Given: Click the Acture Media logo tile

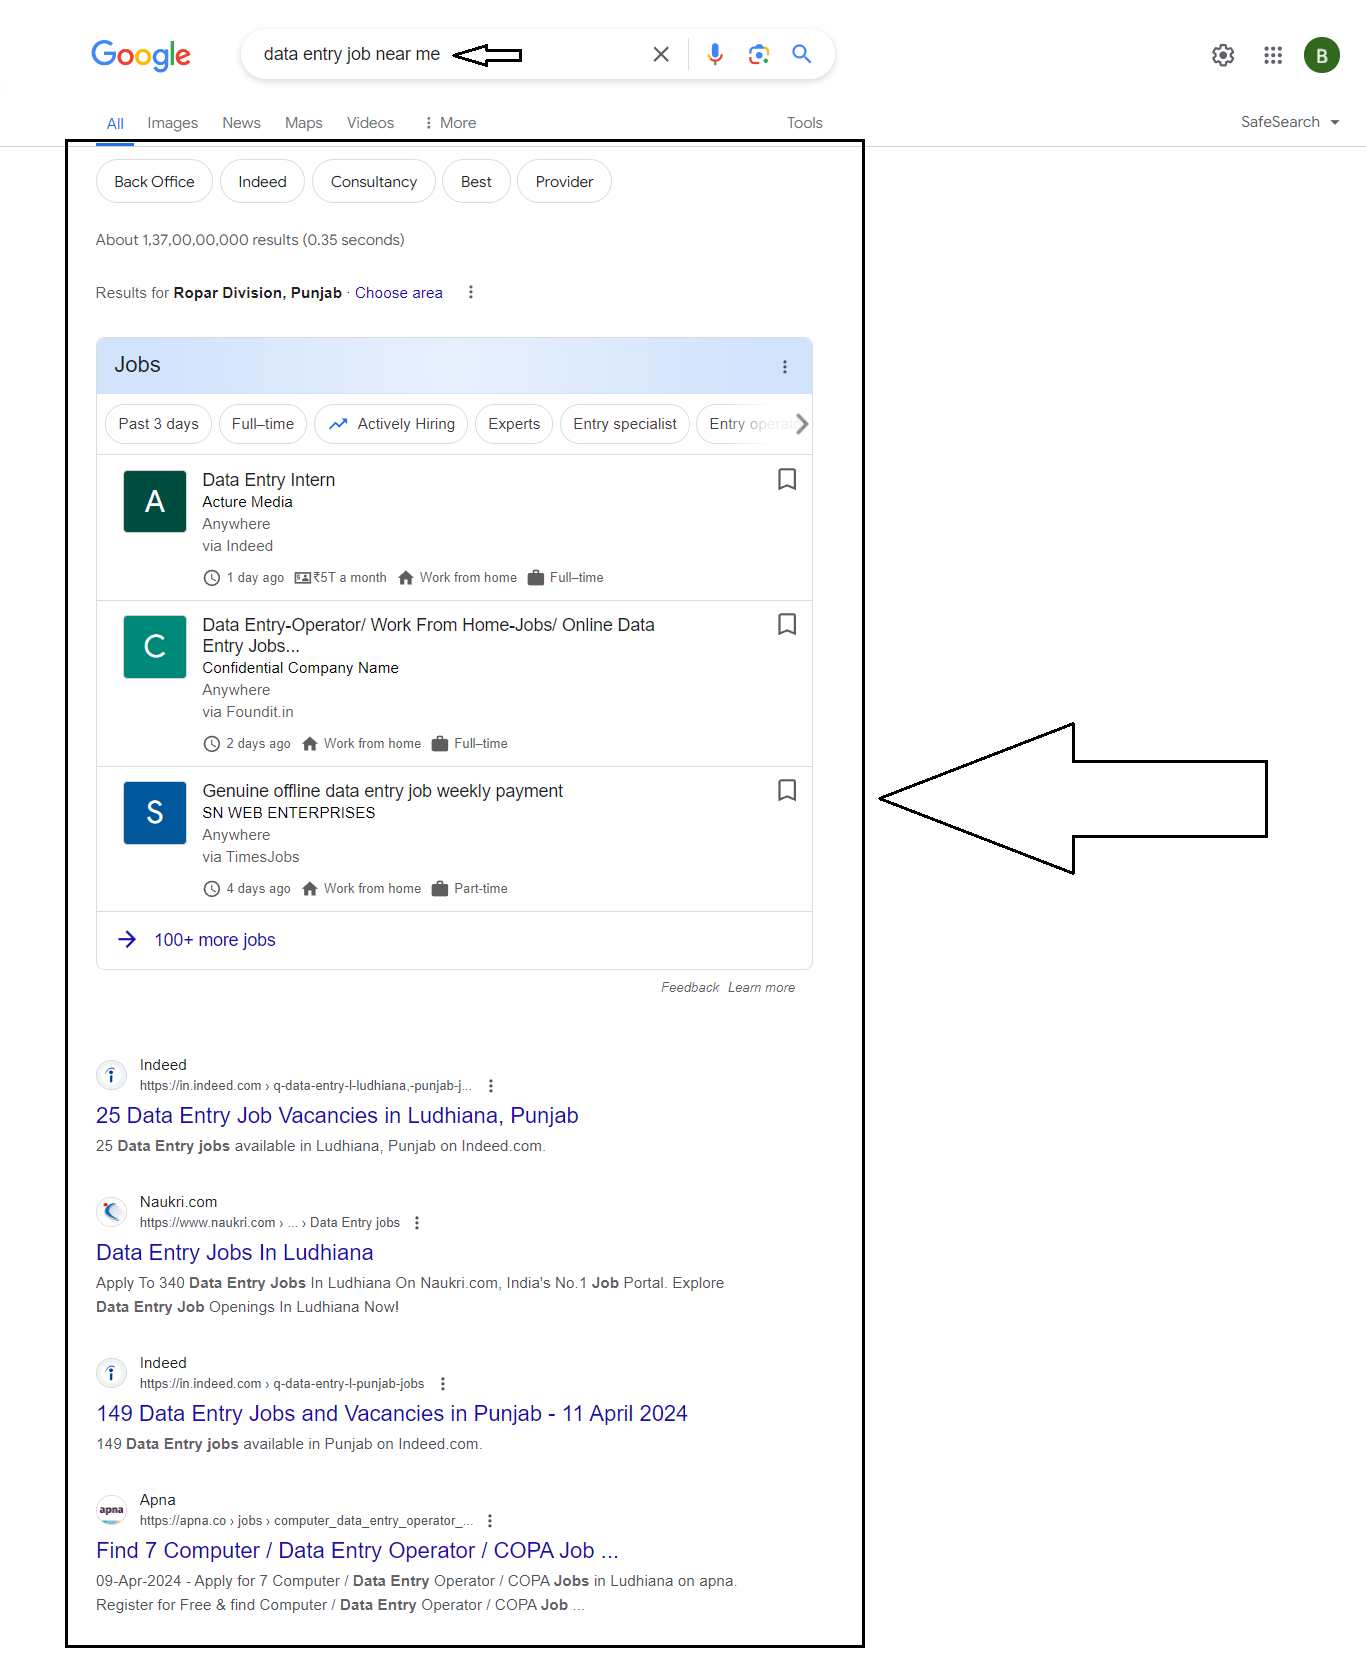Looking at the screenshot, I should [x=155, y=501].
